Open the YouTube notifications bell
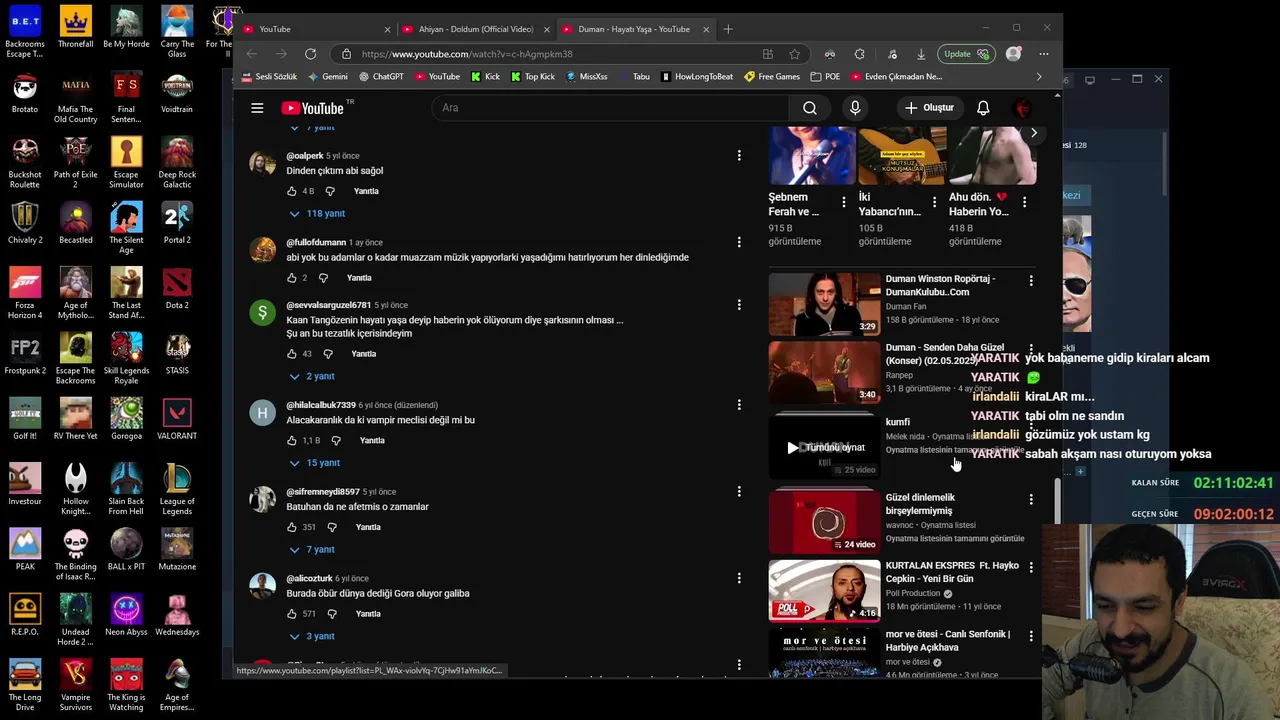1280x720 pixels. tap(983, 108)
